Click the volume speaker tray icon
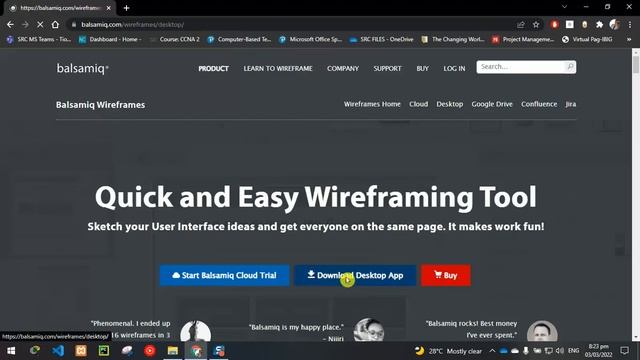 tap(560, 351)
